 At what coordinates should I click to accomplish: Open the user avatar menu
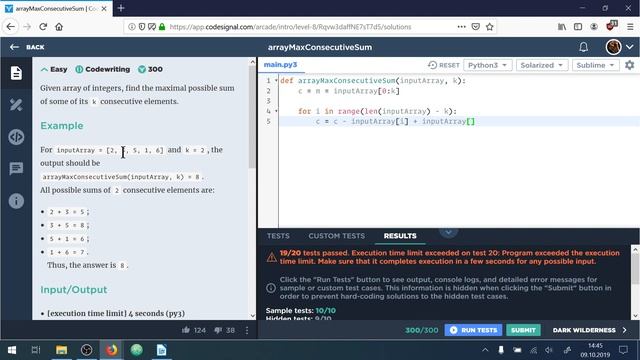613,47
